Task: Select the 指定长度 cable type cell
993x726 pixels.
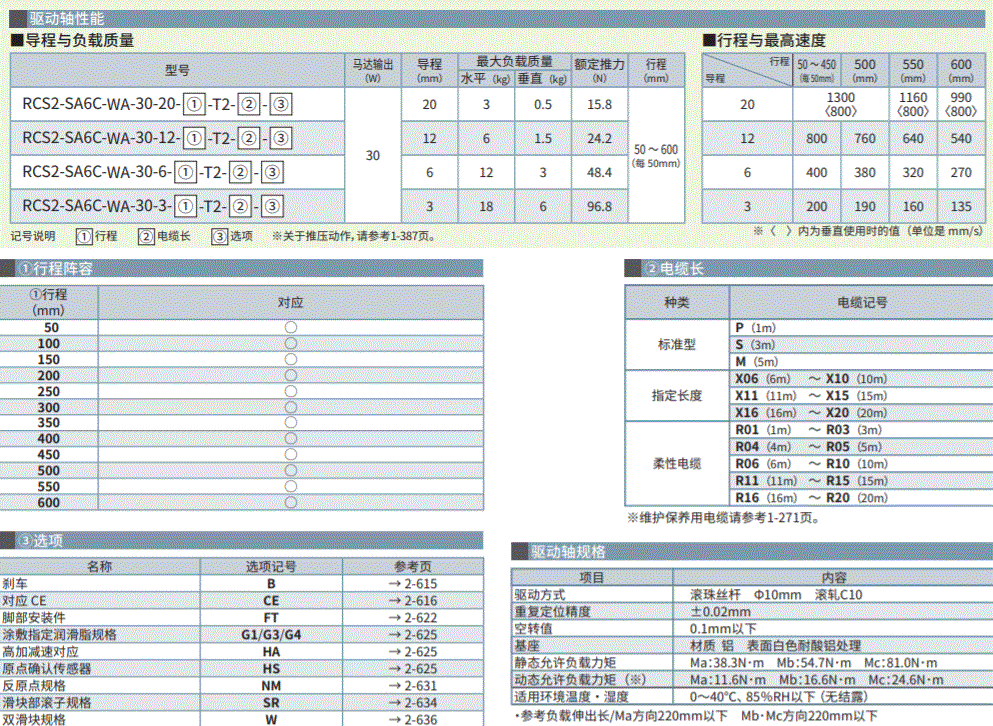Action: 676,396
